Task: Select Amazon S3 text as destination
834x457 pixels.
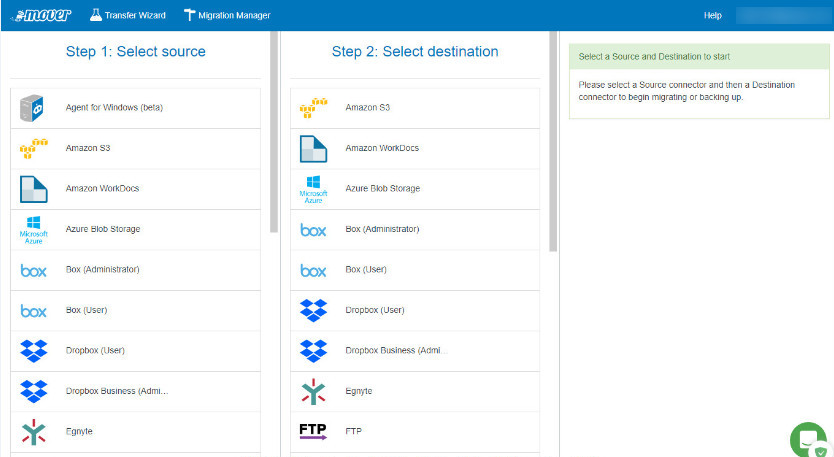Action: 368,107
